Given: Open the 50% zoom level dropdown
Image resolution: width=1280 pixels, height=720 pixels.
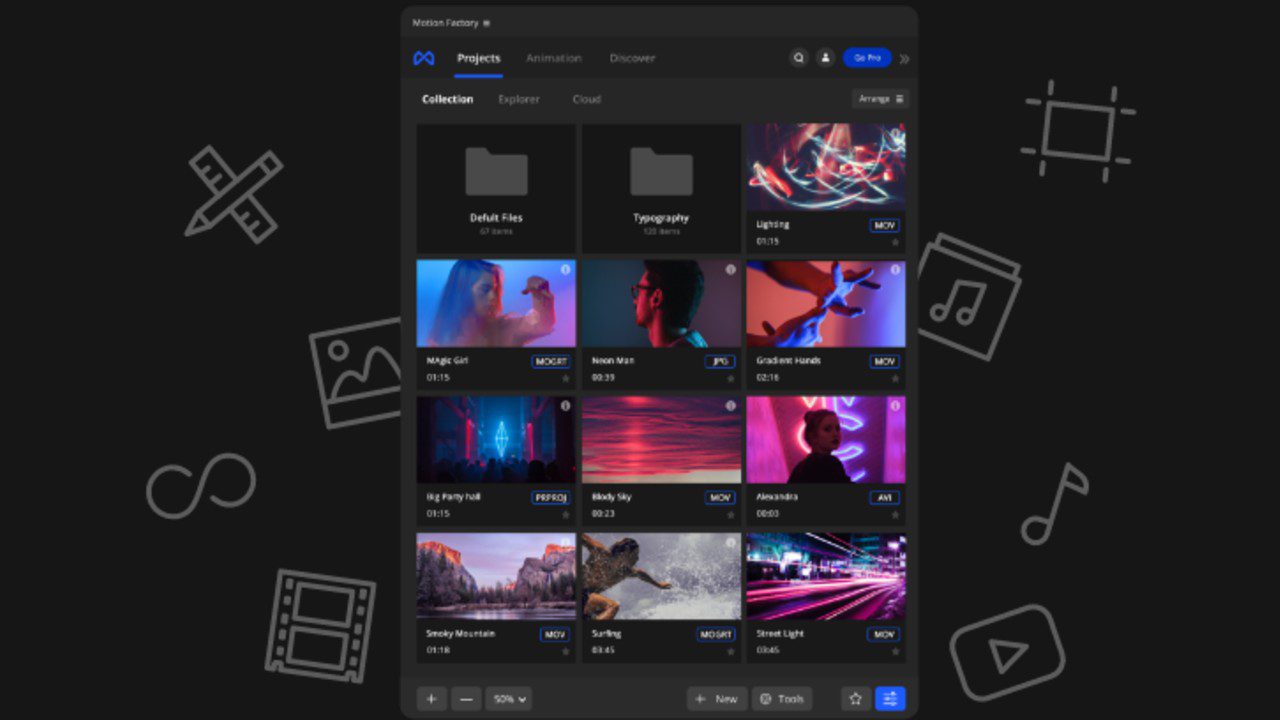Looking at the screenshot, I should point(508,699).
